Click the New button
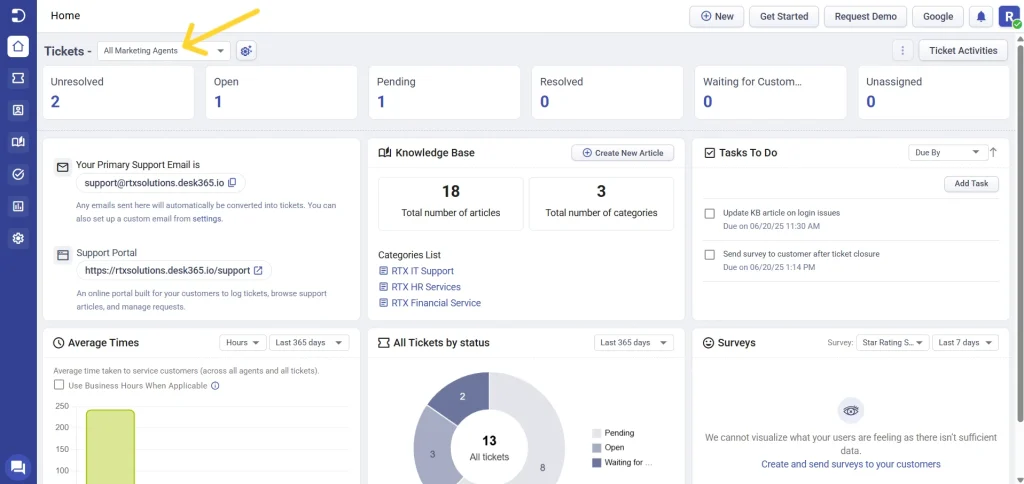This screenshot has width=1024, height=484. pos(716,16)
